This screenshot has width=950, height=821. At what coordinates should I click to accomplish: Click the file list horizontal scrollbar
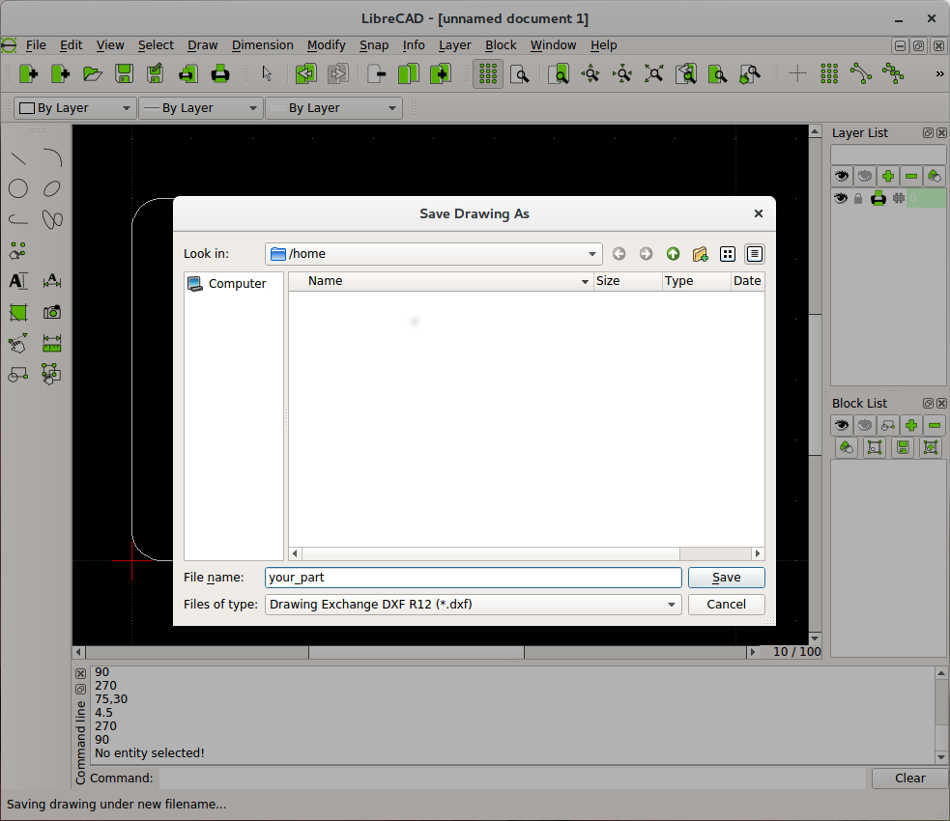tap(526, 553)
